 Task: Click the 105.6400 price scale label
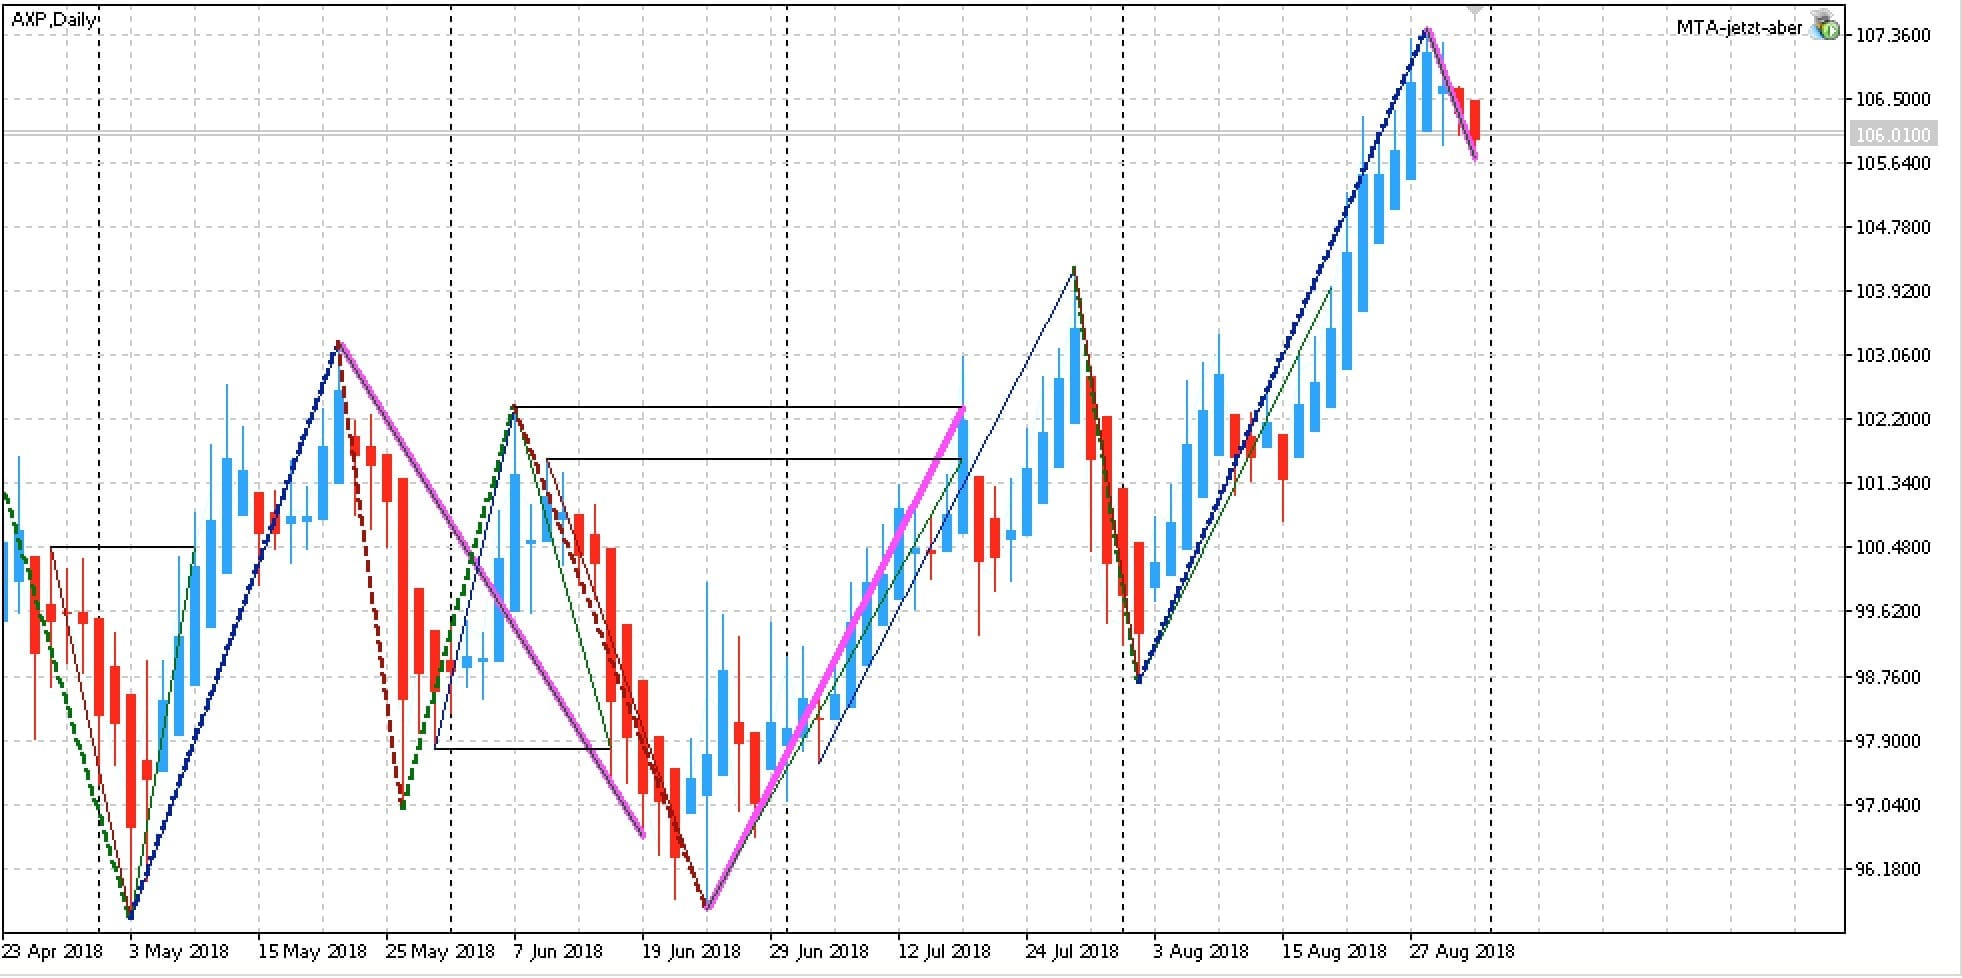[1893, 163]
